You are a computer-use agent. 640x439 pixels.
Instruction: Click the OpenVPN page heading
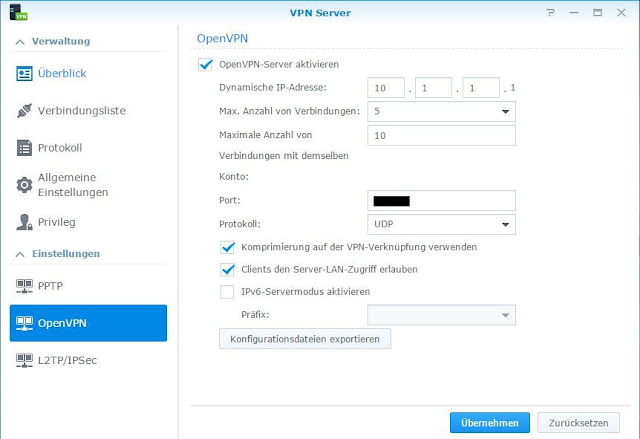pyautogui.click(x=222, y=38)
